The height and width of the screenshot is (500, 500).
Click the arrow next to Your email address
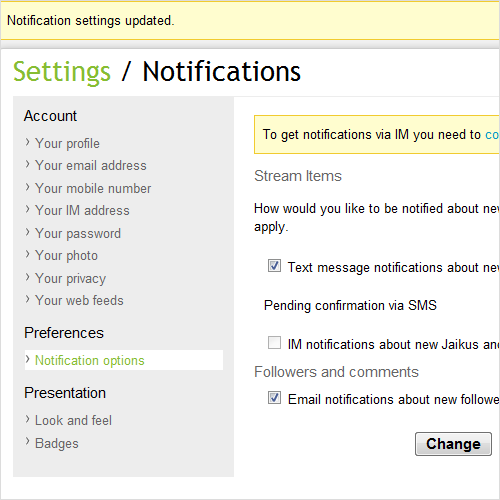click(x=27, y=164)
